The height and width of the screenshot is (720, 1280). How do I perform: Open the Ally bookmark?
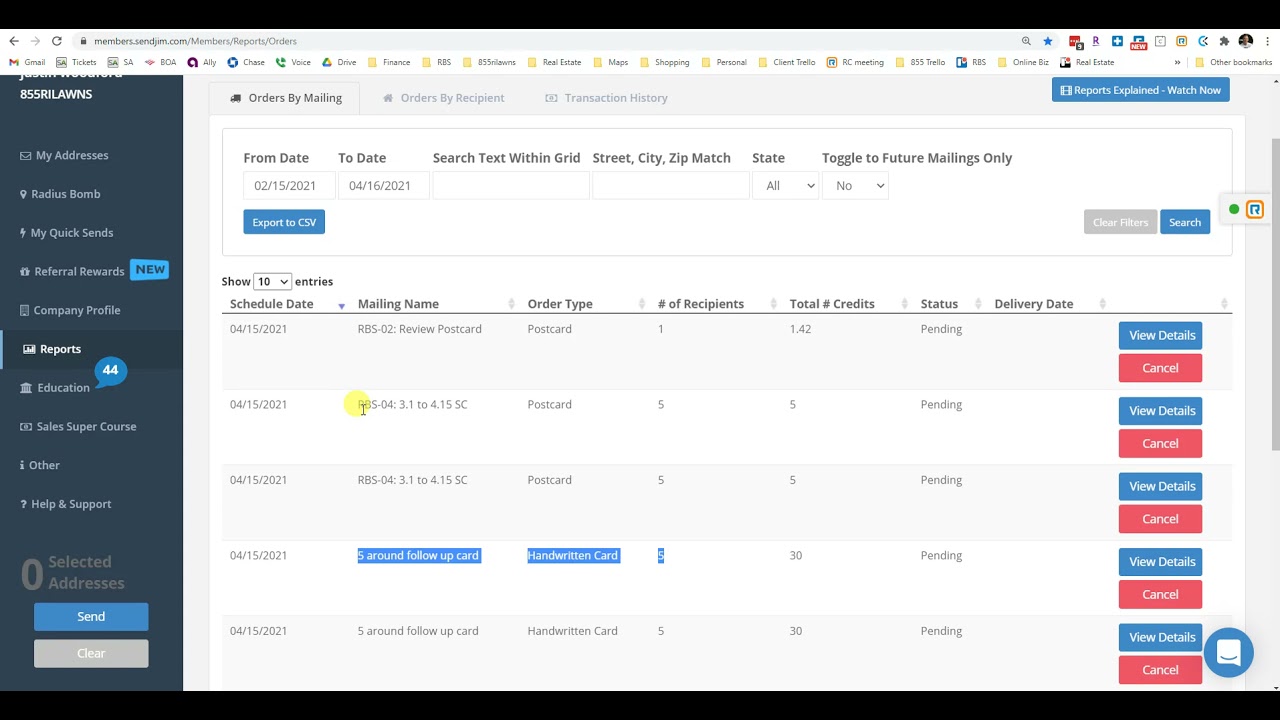(202, 62)
